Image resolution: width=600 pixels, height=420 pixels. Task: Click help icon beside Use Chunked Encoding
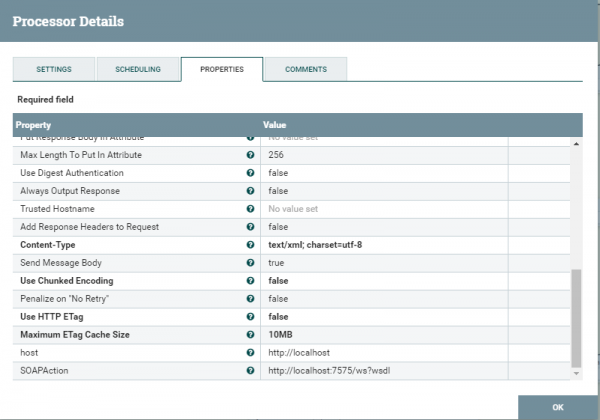click(x=250, y=281)
